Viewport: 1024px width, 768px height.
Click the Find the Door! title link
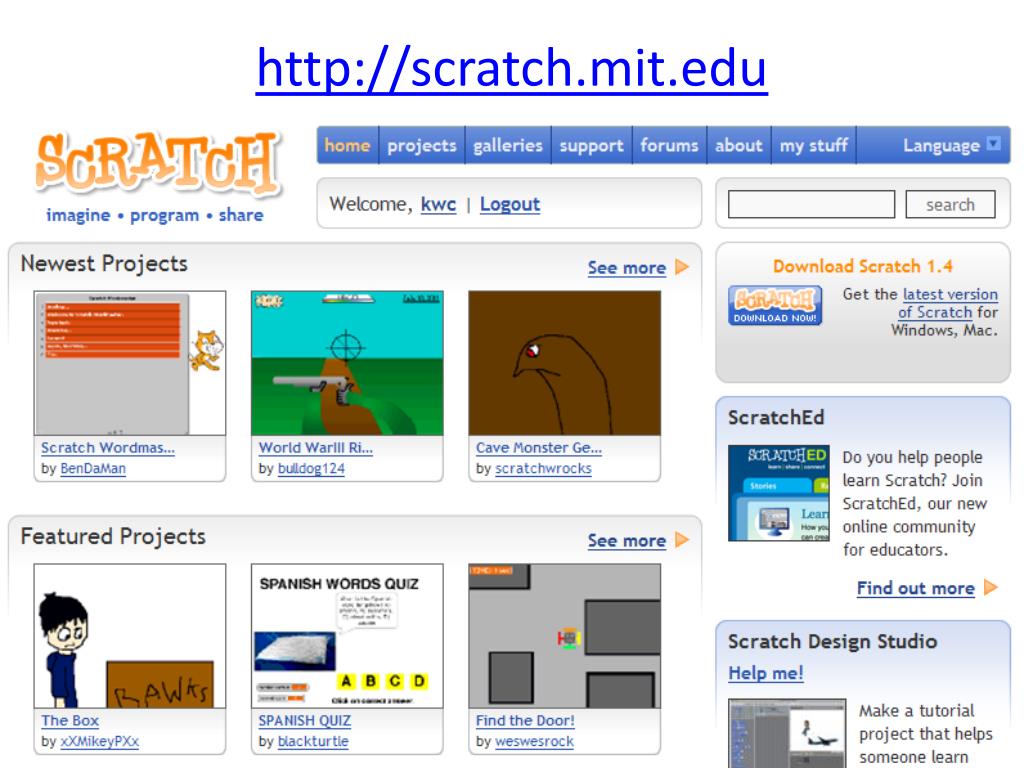click(525, 721)
